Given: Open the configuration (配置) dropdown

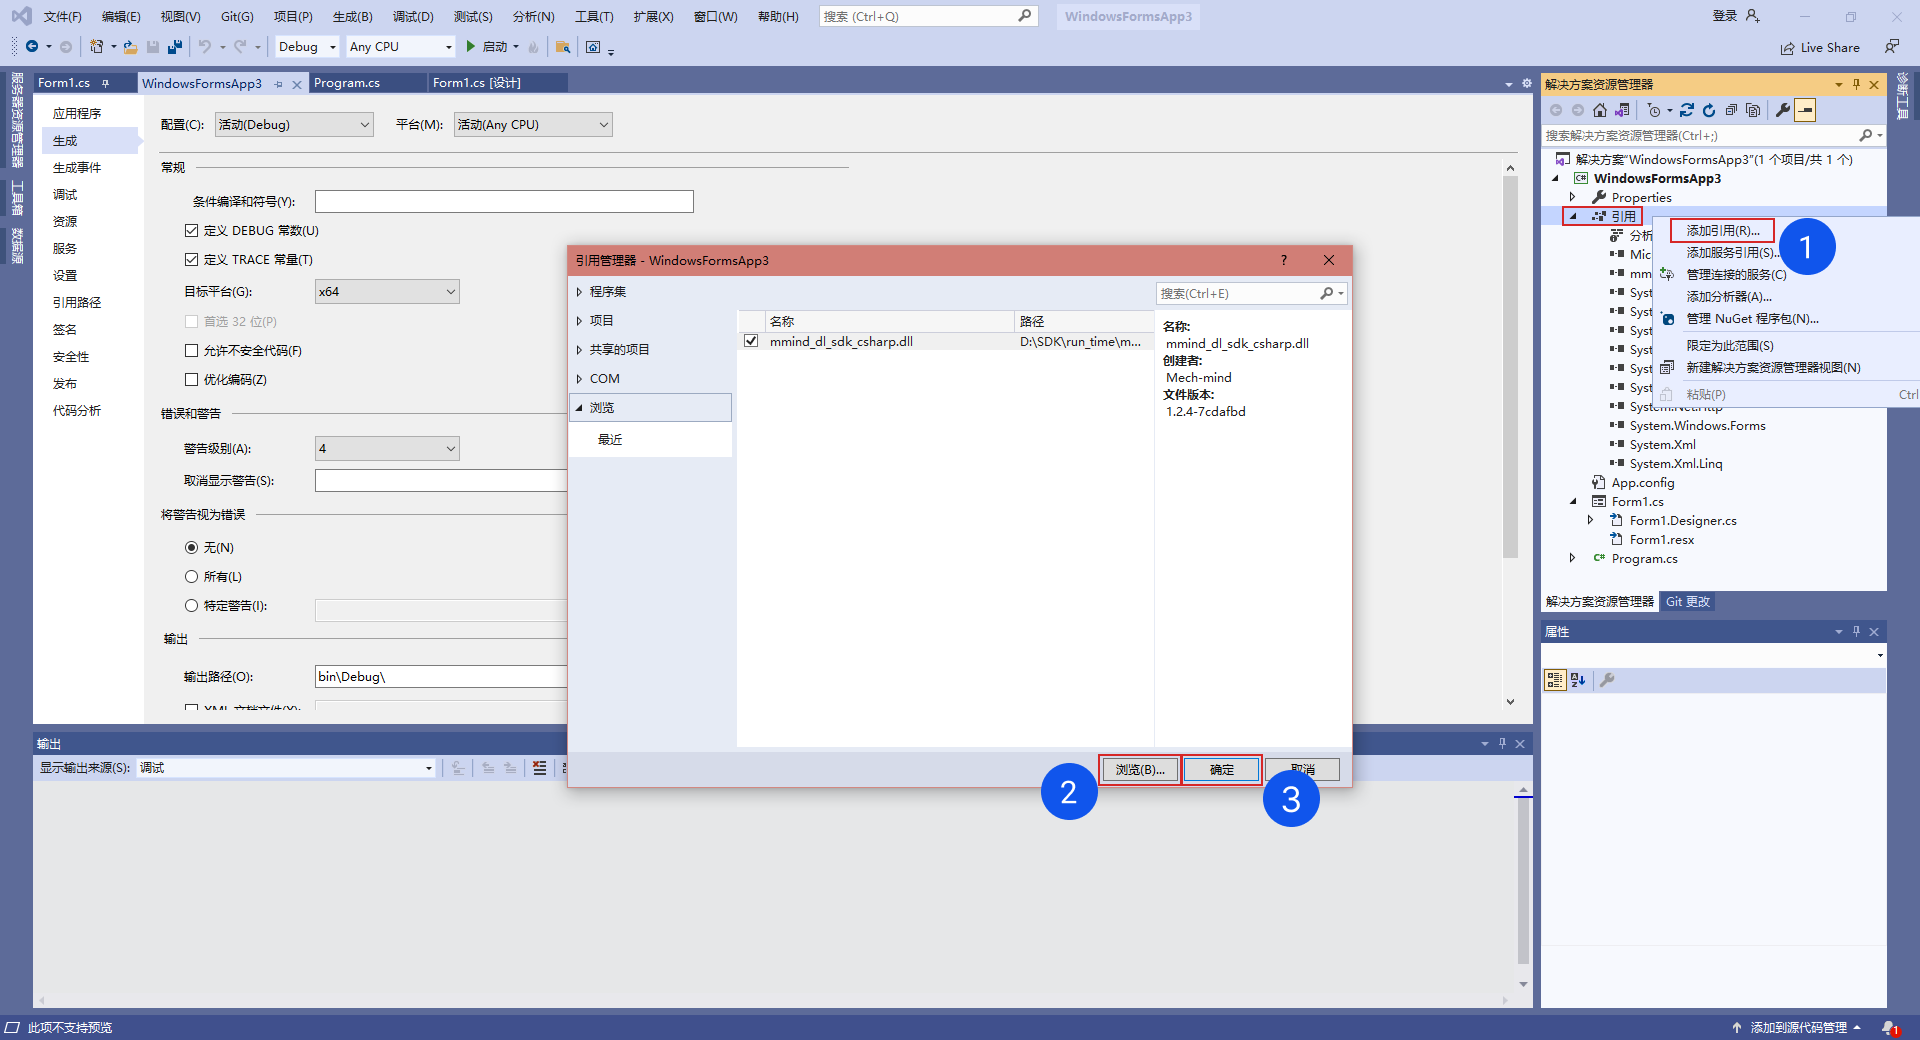Looking at the screenshot, I should tap(294, 124).
